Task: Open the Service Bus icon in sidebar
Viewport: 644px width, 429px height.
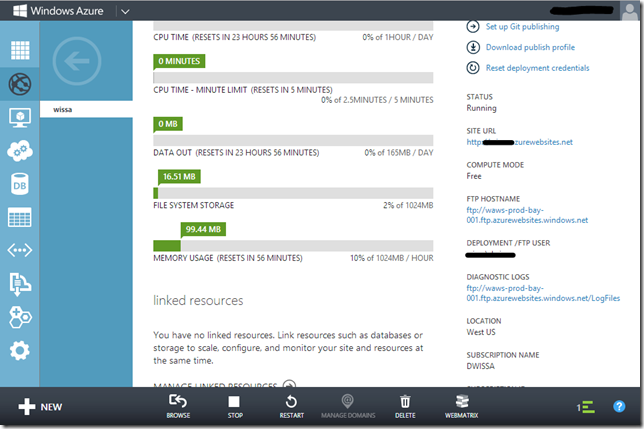Action: point(20,284)
